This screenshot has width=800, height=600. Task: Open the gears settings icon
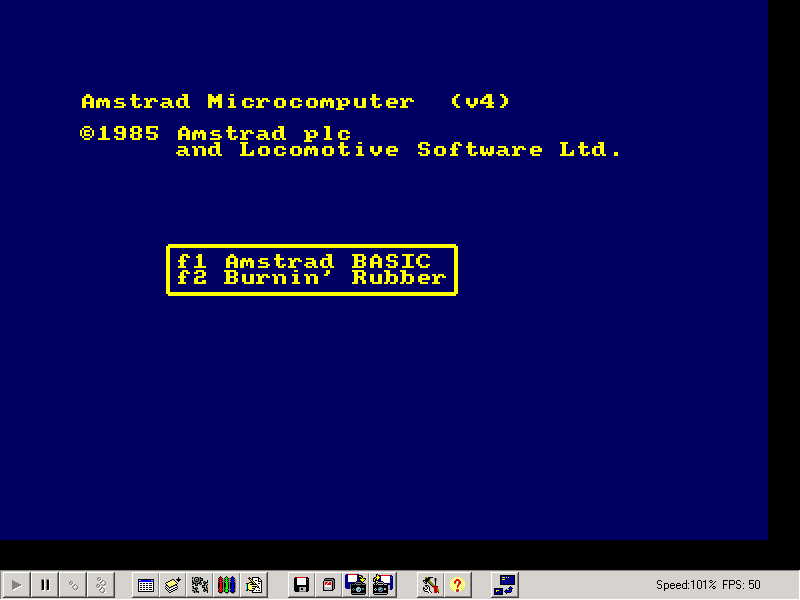(200, 585)
